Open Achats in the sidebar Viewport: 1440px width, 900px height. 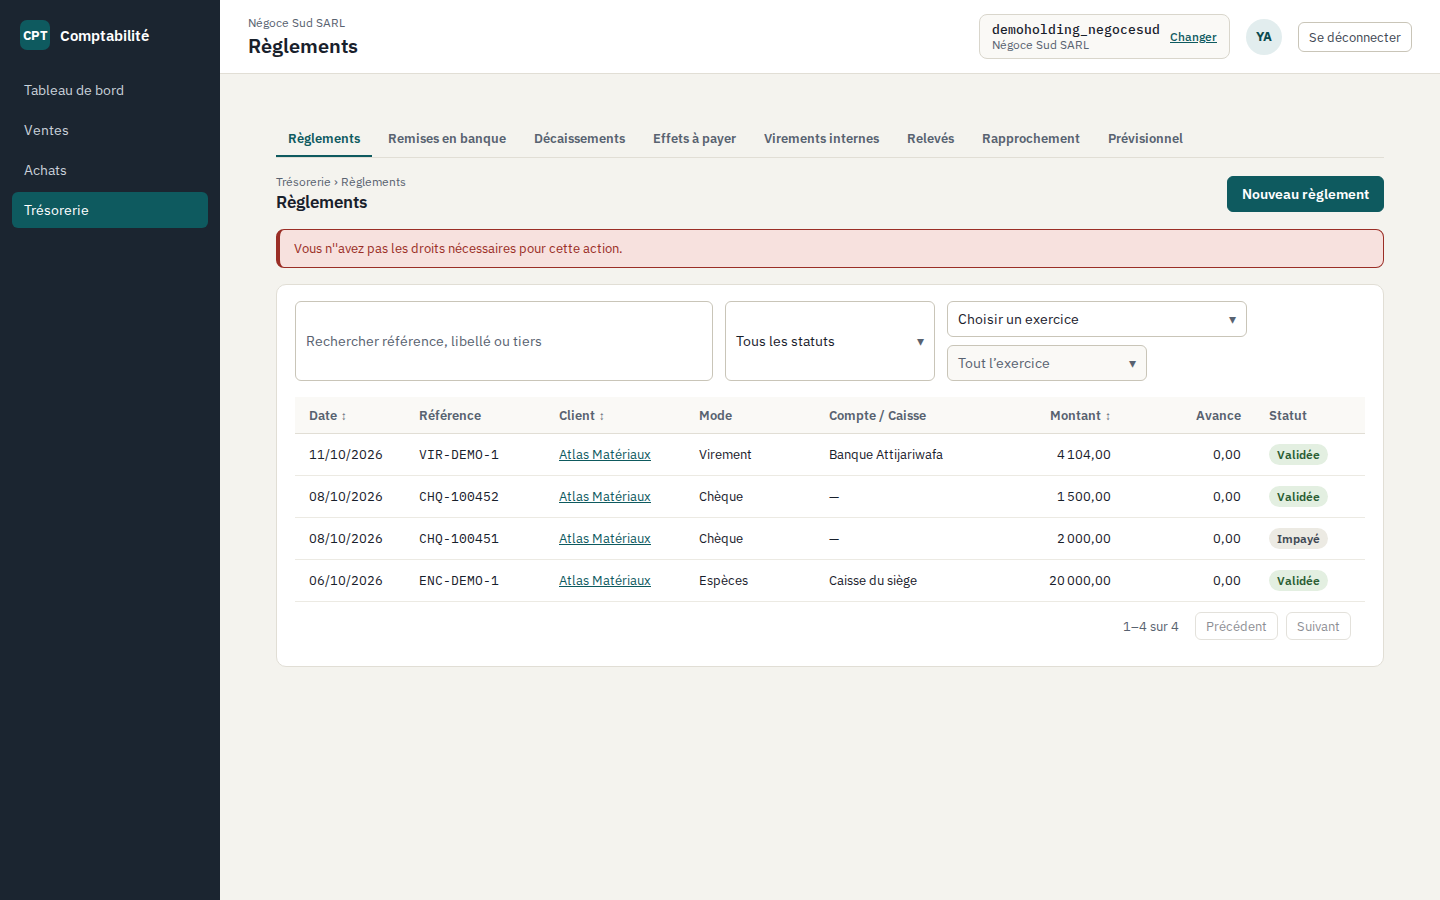[110, 170]
